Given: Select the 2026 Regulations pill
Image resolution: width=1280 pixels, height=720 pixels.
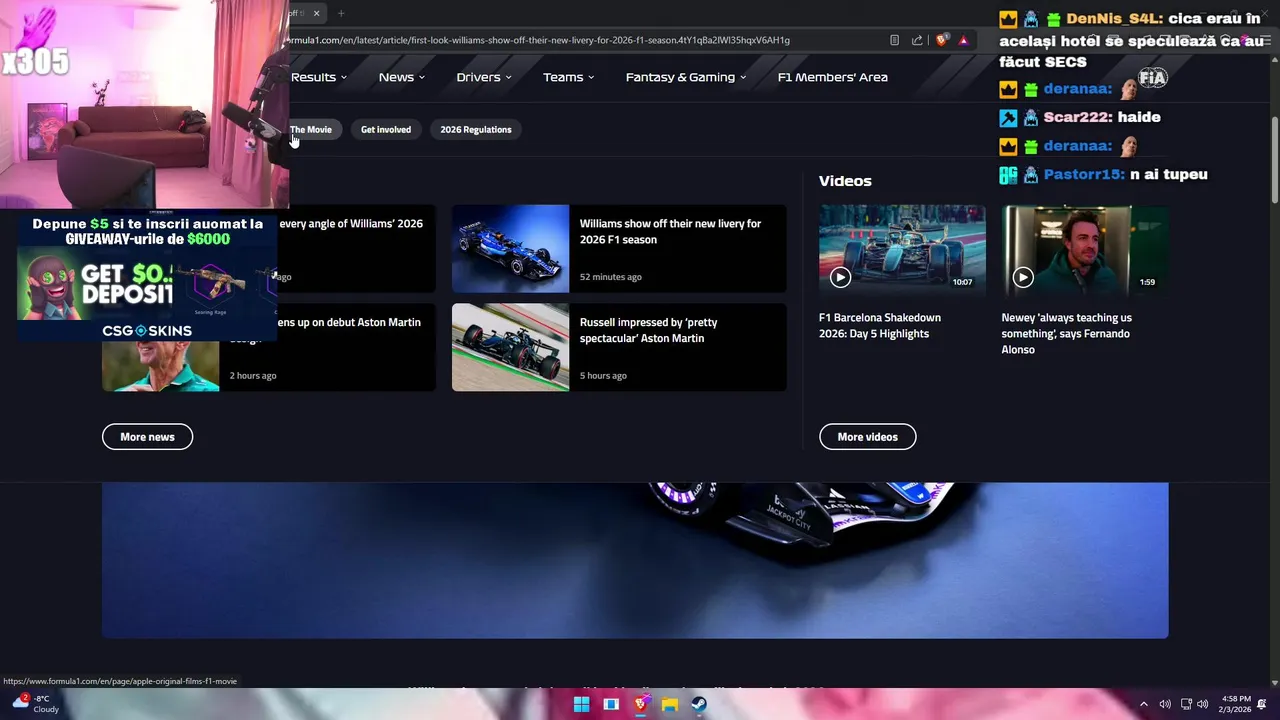Looking at the screenshot, I should point(476,129).
